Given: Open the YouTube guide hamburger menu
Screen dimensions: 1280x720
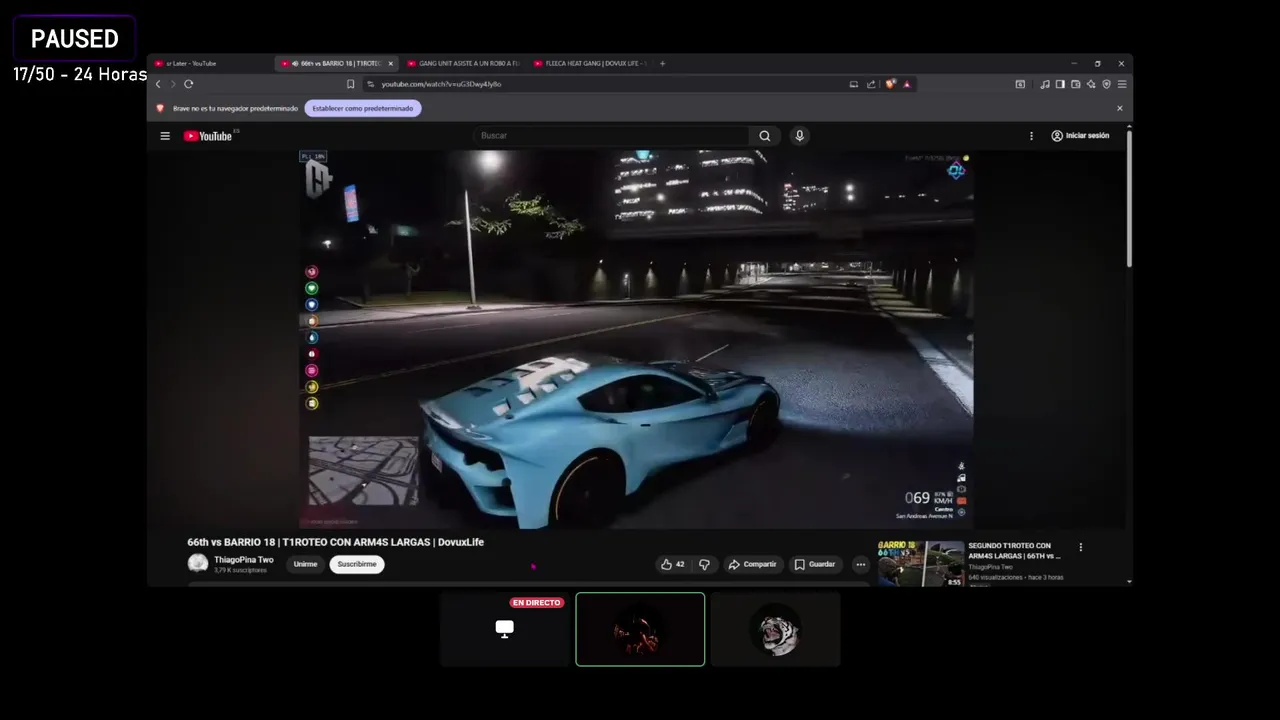Looking at the screenshot, I should [165, 136].
